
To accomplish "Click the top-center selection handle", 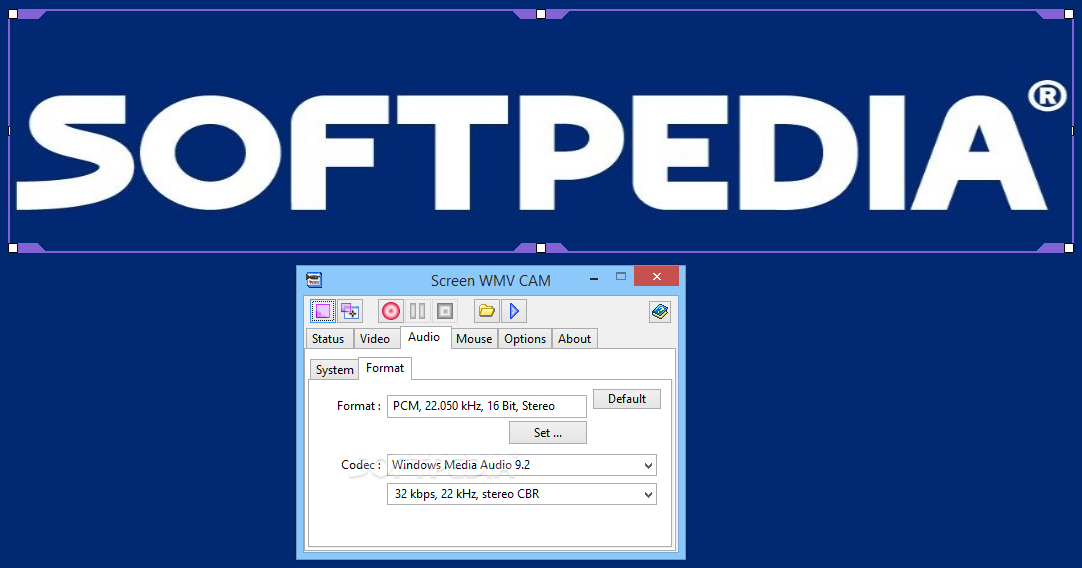I will pos(541,14).
